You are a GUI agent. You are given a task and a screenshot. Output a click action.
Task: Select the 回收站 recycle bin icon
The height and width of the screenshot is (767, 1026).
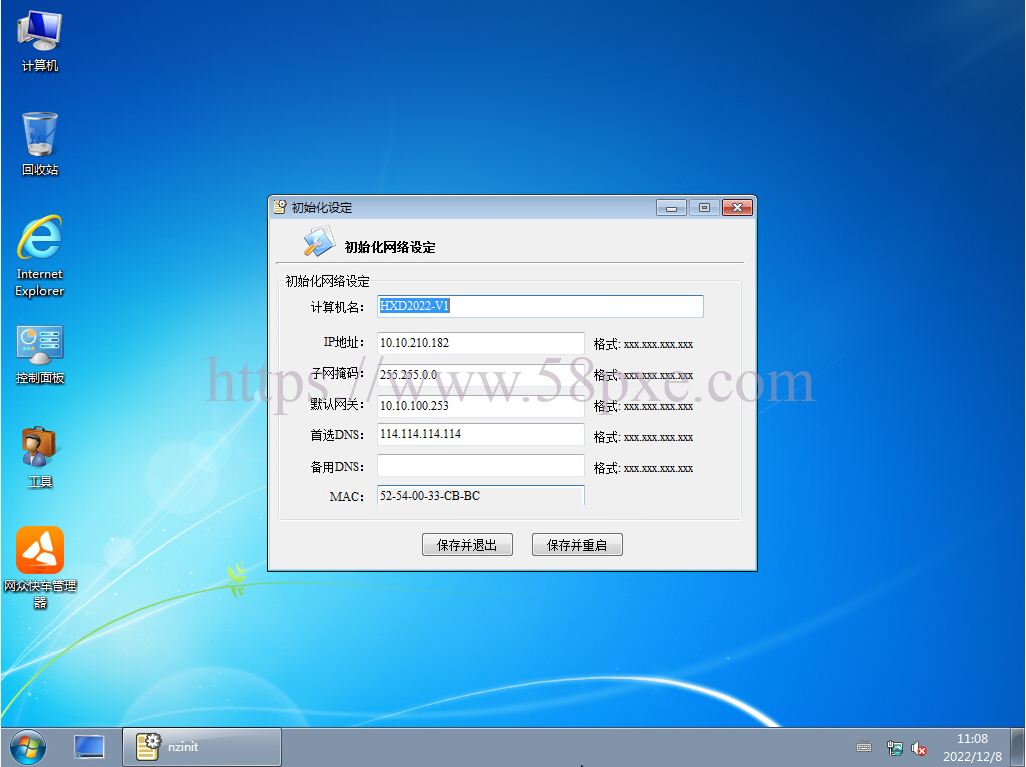pos(39,144)
